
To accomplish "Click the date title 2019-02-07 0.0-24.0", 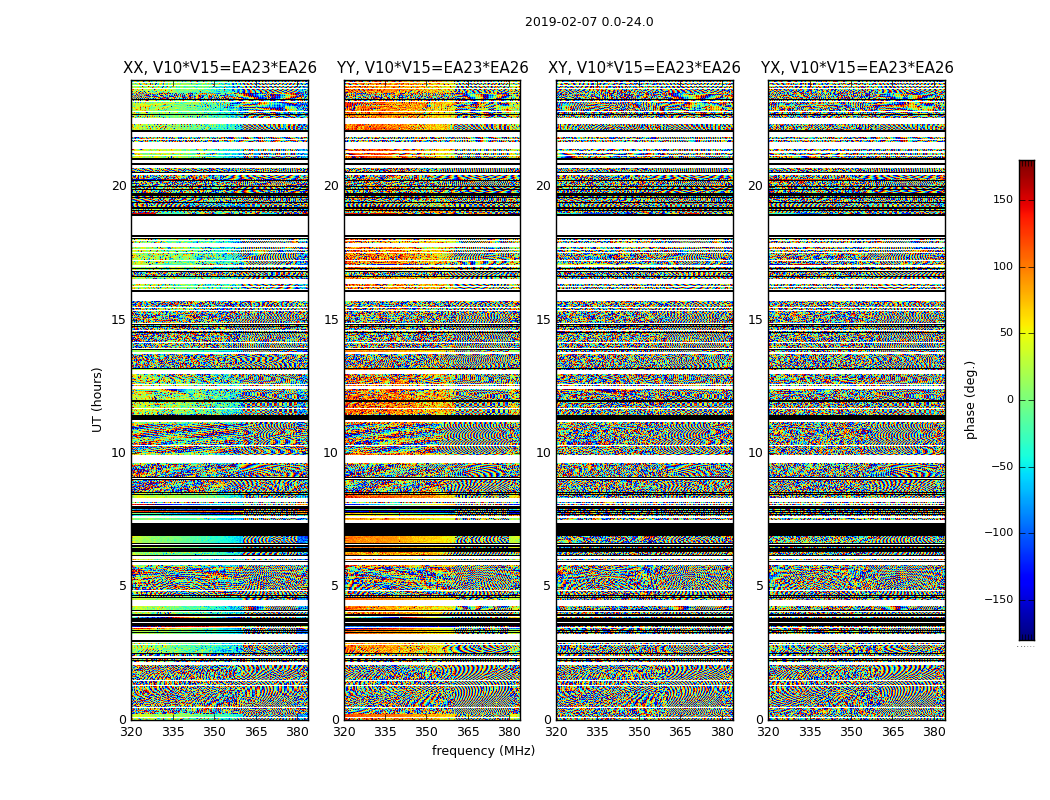I will pos(589,22).
